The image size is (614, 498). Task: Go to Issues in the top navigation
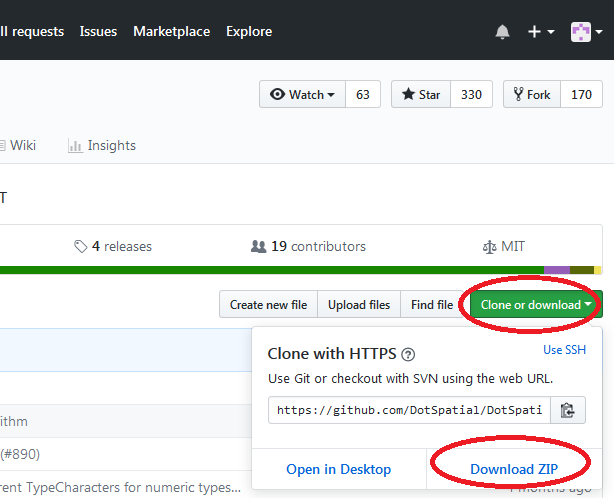(x=98, y=31)
